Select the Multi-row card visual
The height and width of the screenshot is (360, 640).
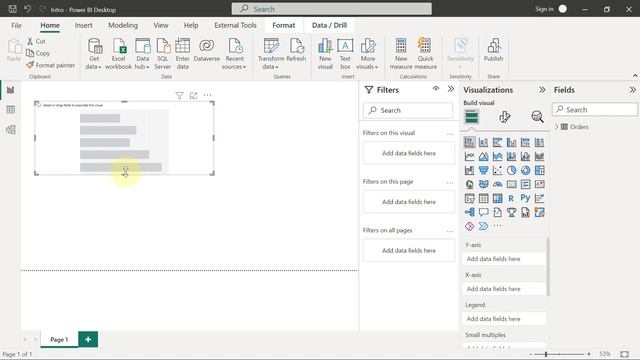(x=525, y=184)
